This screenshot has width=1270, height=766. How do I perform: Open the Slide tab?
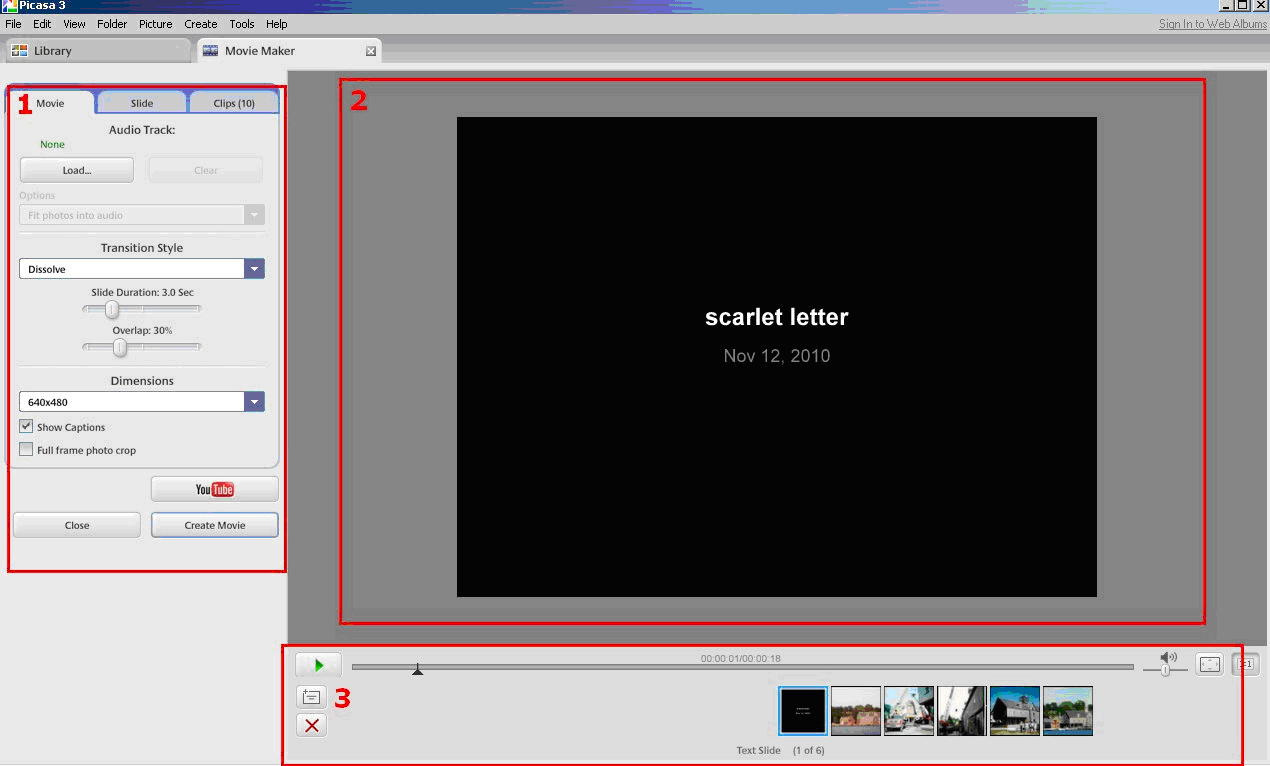(x=142, y=103)
